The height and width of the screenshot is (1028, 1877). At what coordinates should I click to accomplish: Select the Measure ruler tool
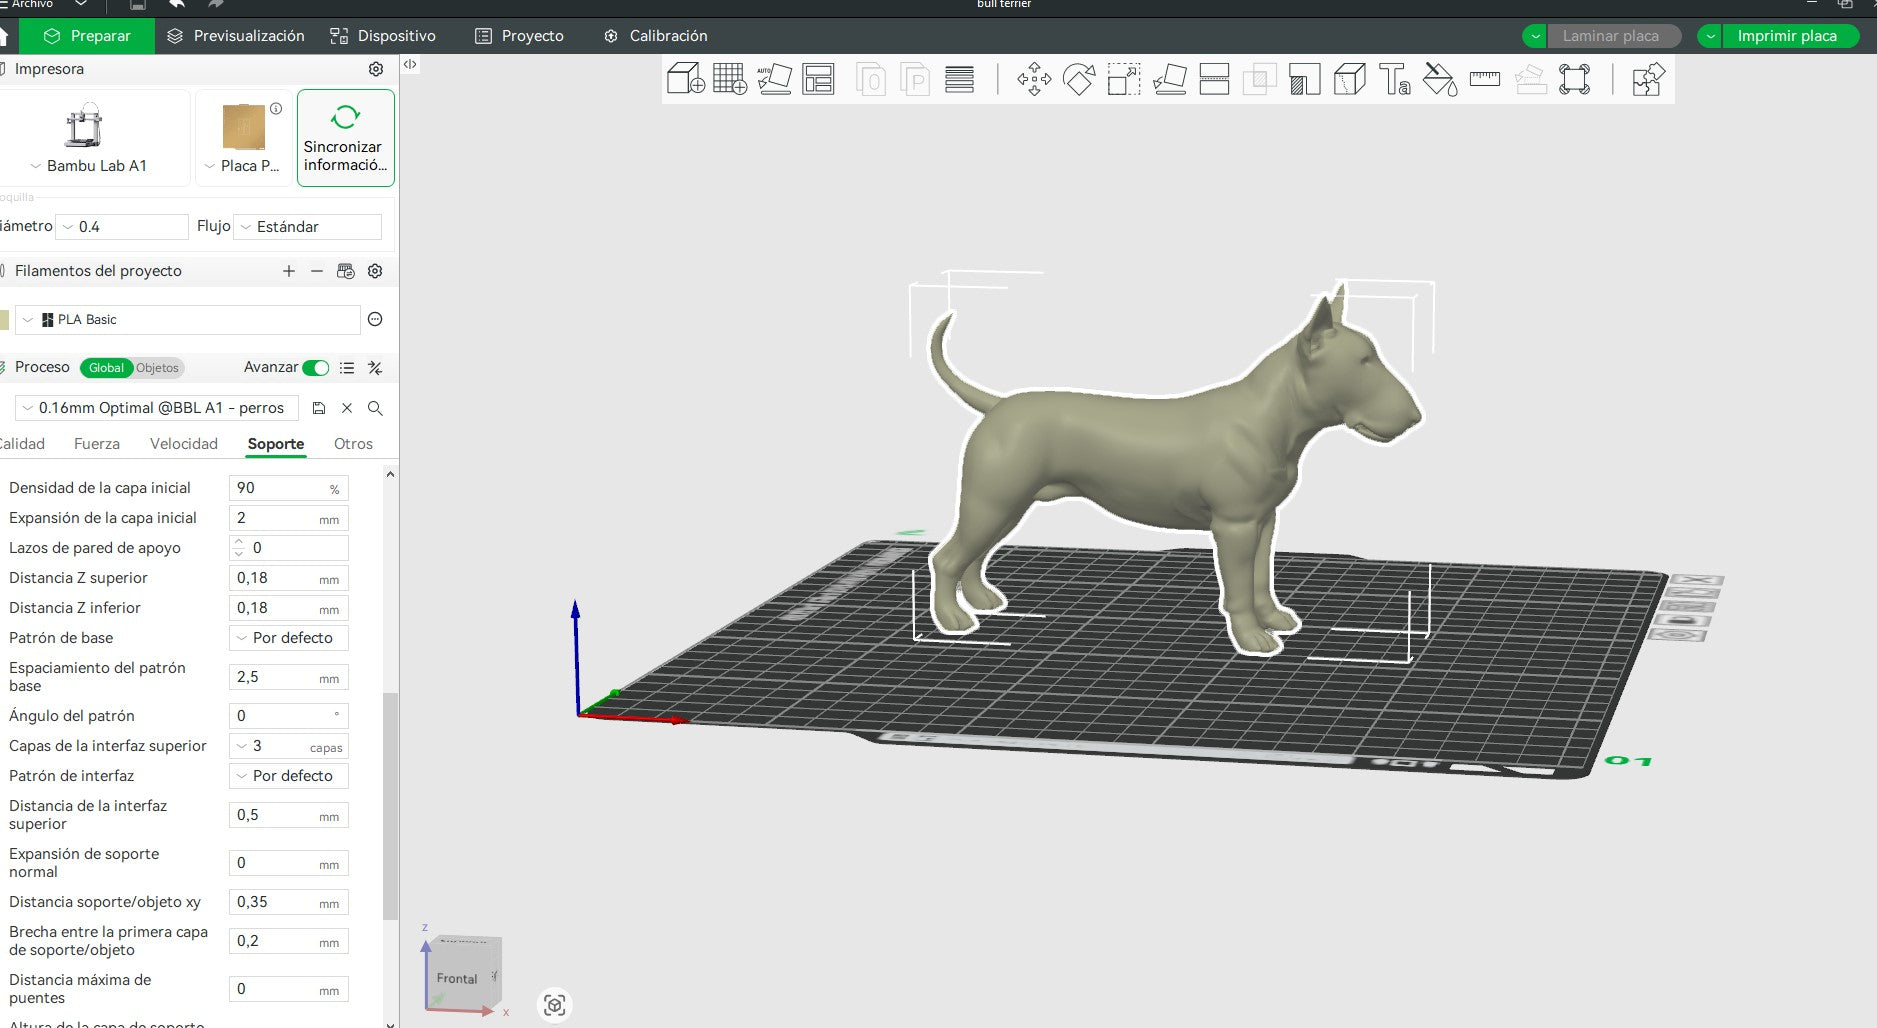click(x=1485, y=79)
